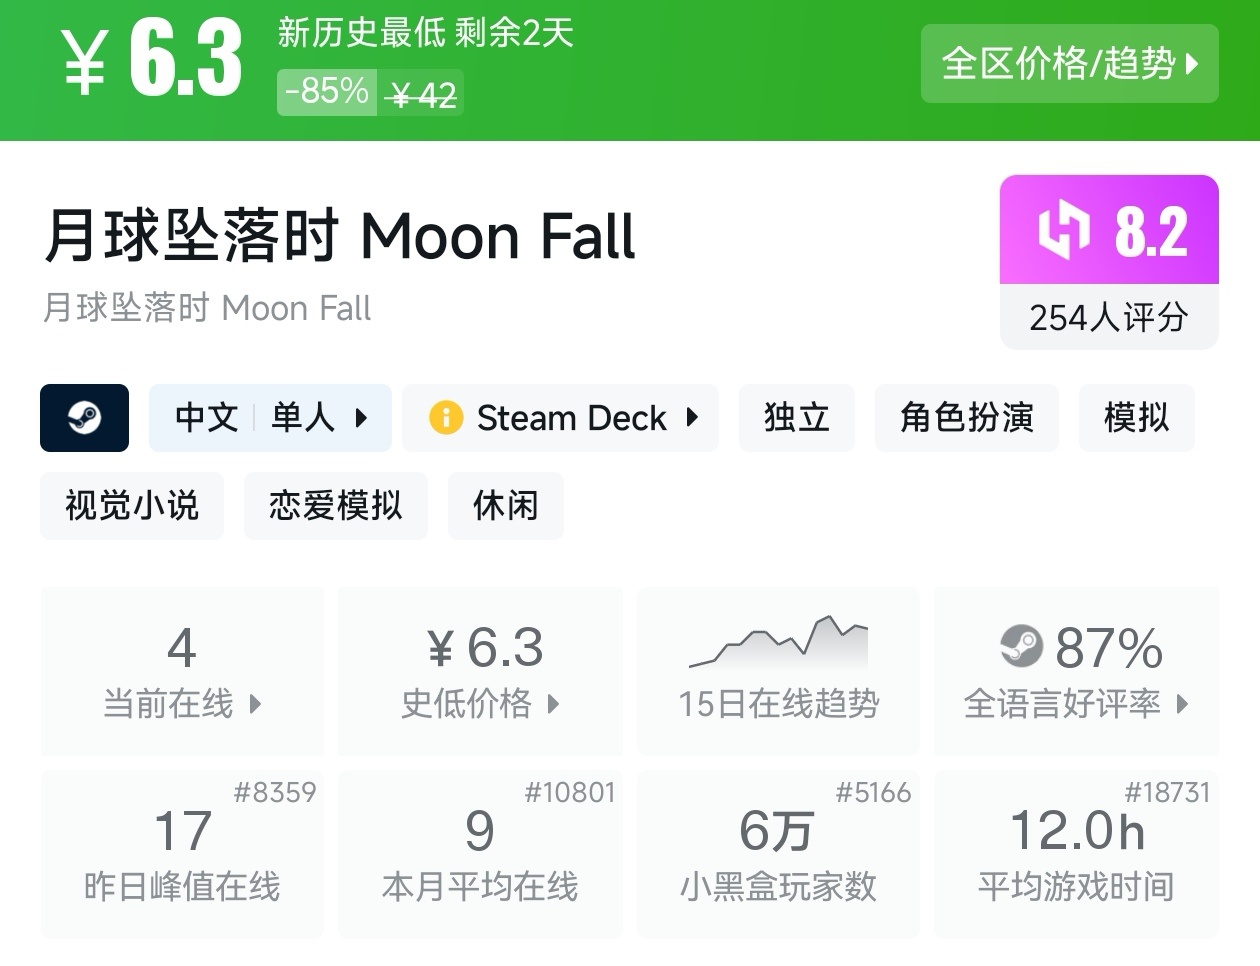The height and width of the screenshot is (966, 1260).
Task: Select the 恋爱模拟 dating sim tag
Action: coord(336,506)
